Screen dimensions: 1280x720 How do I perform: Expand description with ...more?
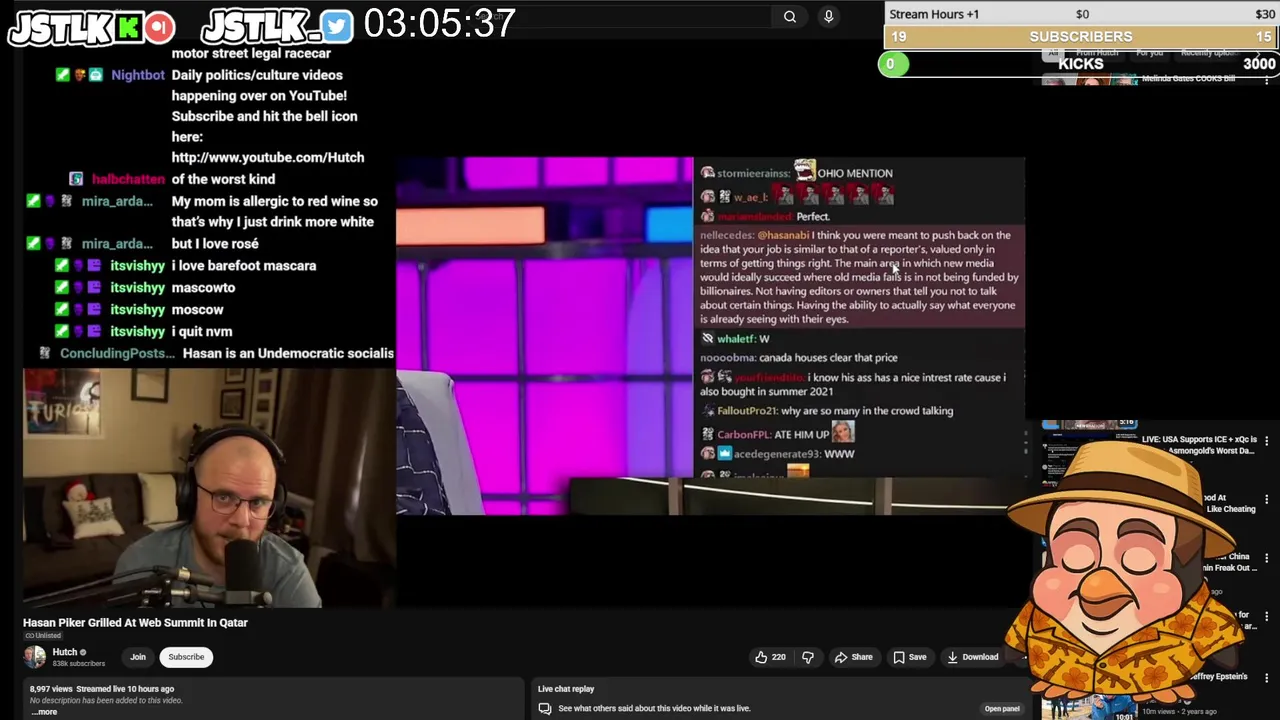point(44,712)
